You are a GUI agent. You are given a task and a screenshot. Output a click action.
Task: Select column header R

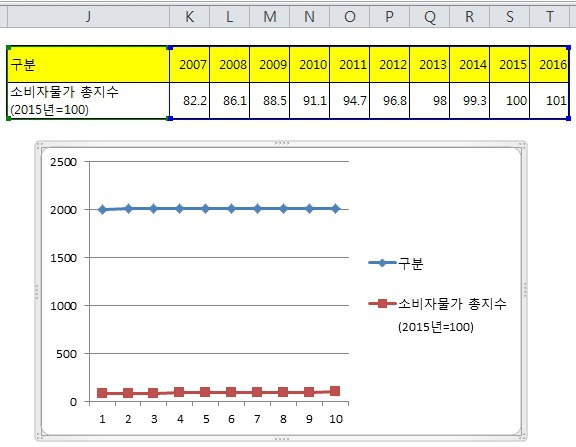pos(469,17)
